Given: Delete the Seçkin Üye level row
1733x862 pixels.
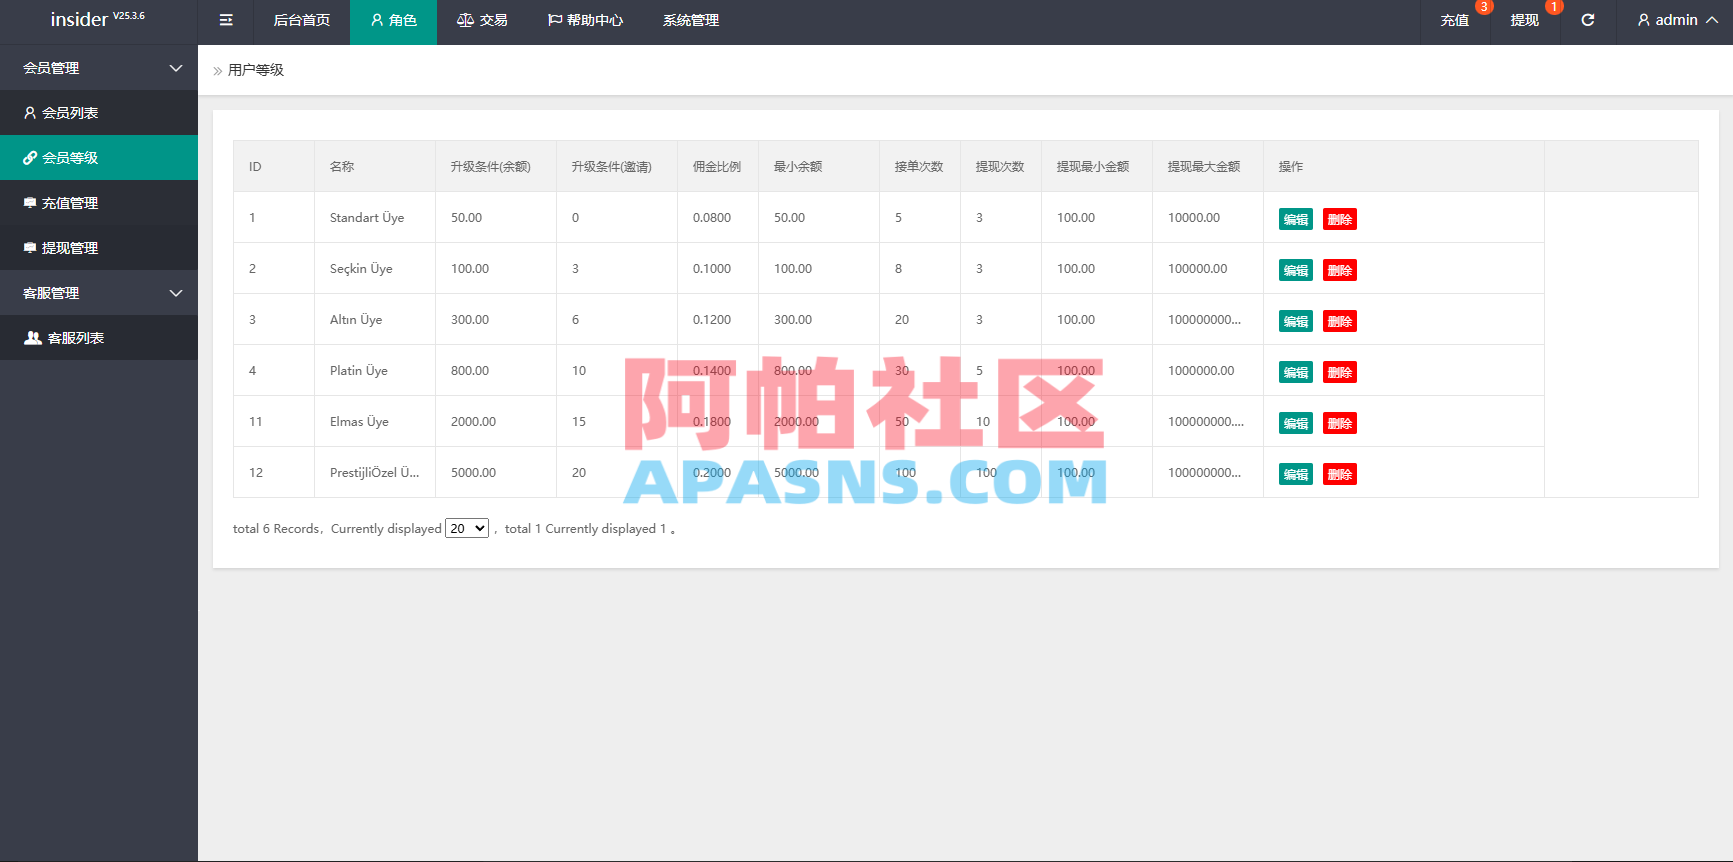Looking at the screenshot, I should tap(1340, 270).
